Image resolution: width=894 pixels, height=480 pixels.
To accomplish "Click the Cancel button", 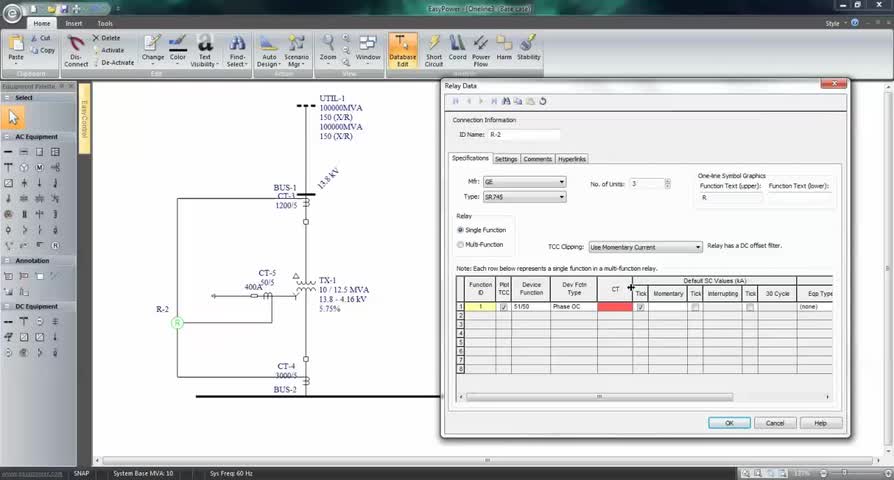I will 775,423.
